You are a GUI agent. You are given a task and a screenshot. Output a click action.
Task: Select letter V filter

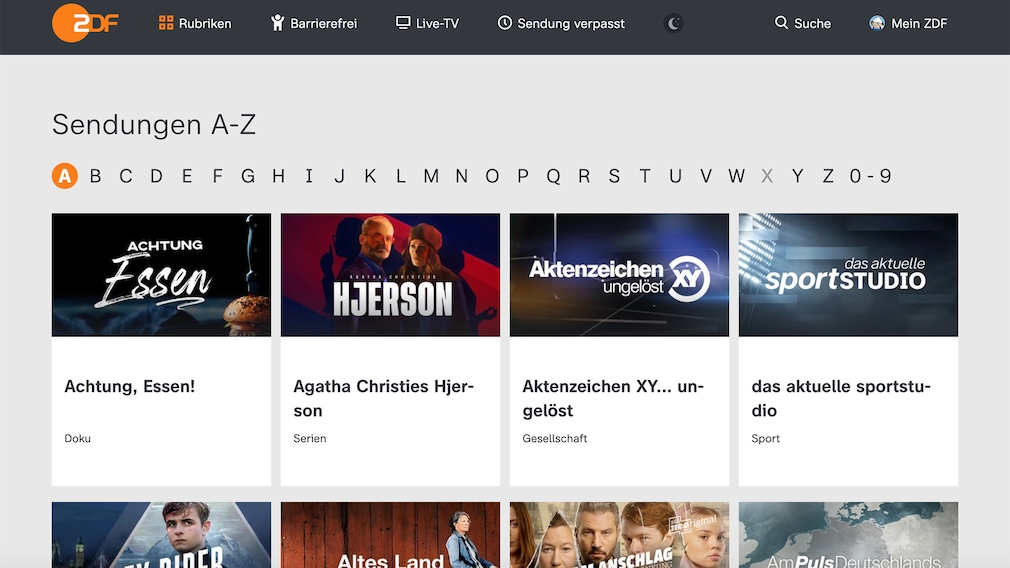(x=706, y=176)
